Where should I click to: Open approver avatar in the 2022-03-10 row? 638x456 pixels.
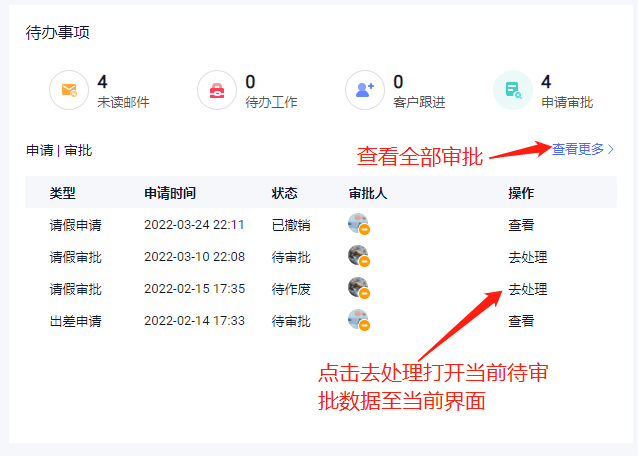pos(359,256)
